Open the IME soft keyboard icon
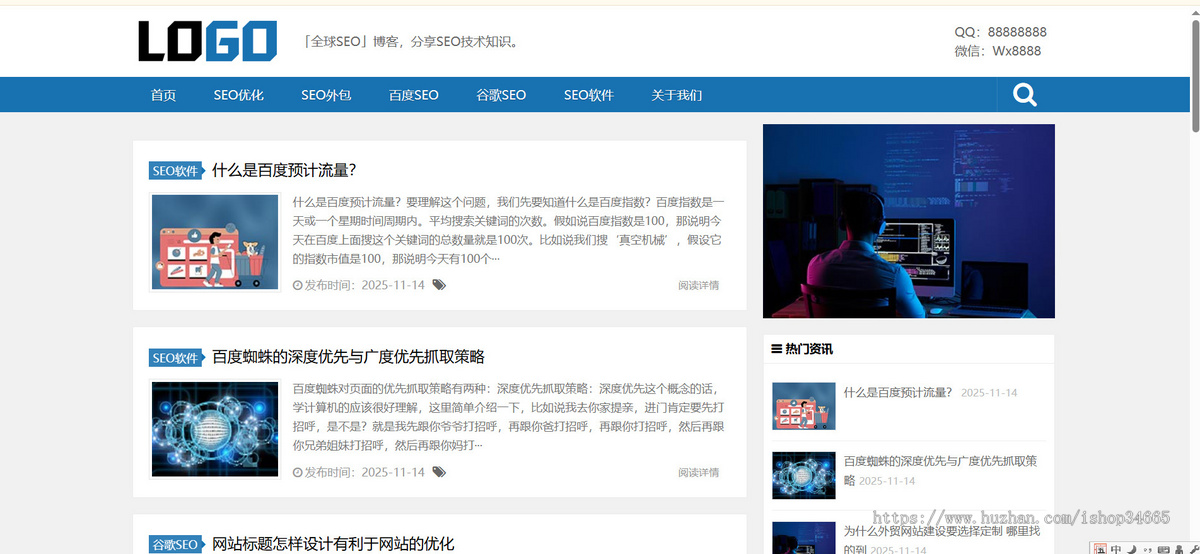This screenshot has width=1200, height=554. click(1164, 549)
